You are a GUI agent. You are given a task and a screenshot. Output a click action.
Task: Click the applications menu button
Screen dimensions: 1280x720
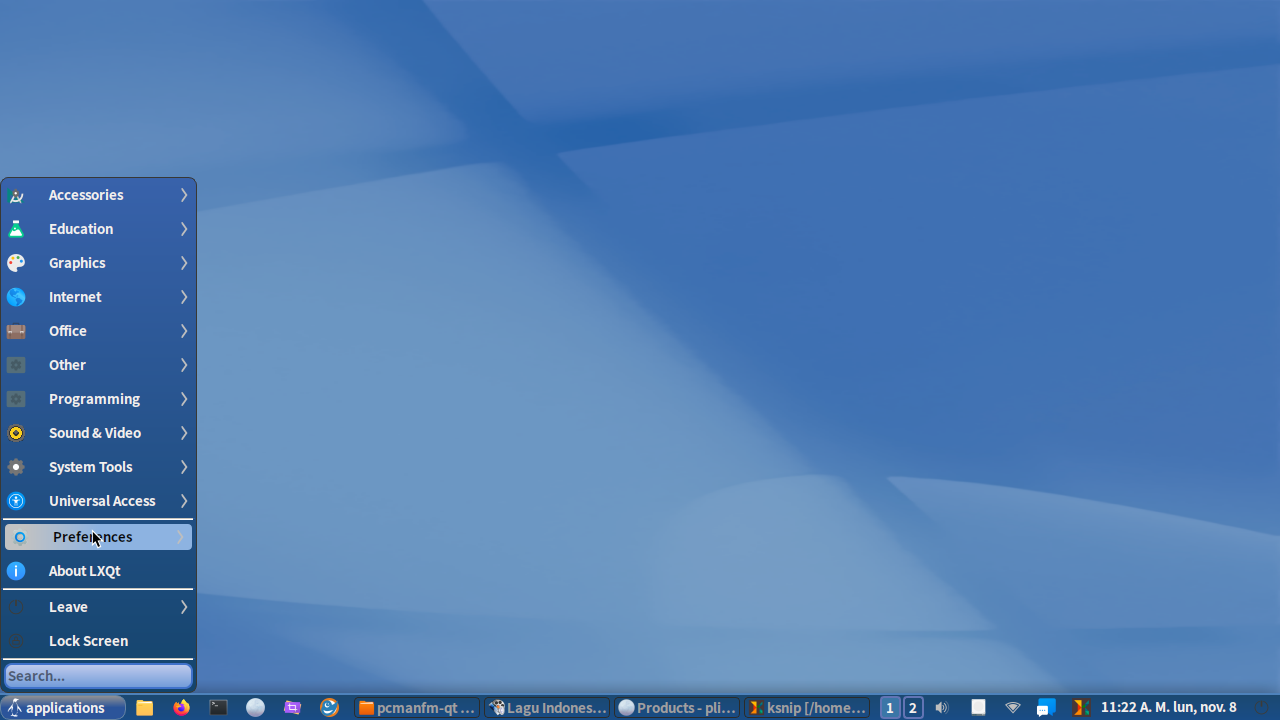pyautogui.click(x=63, y=708)
